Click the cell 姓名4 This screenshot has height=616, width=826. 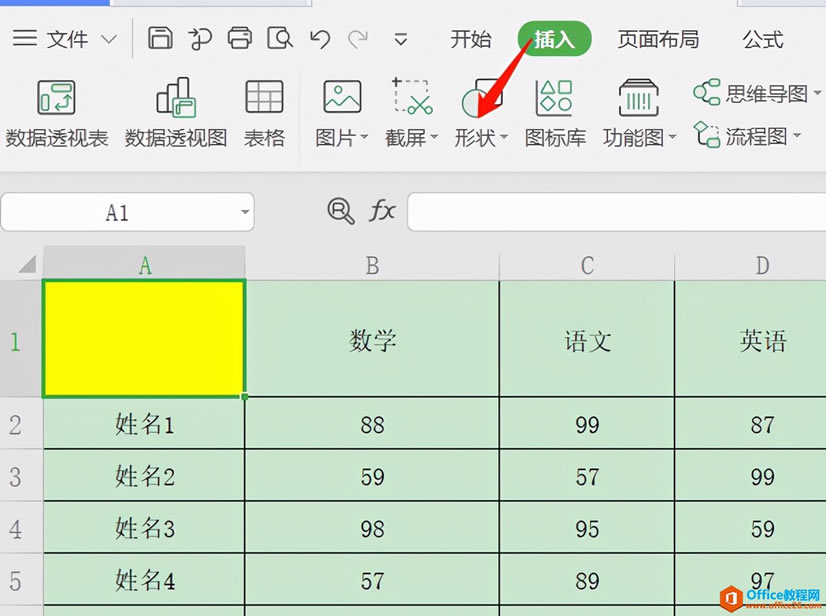point(144,580)
